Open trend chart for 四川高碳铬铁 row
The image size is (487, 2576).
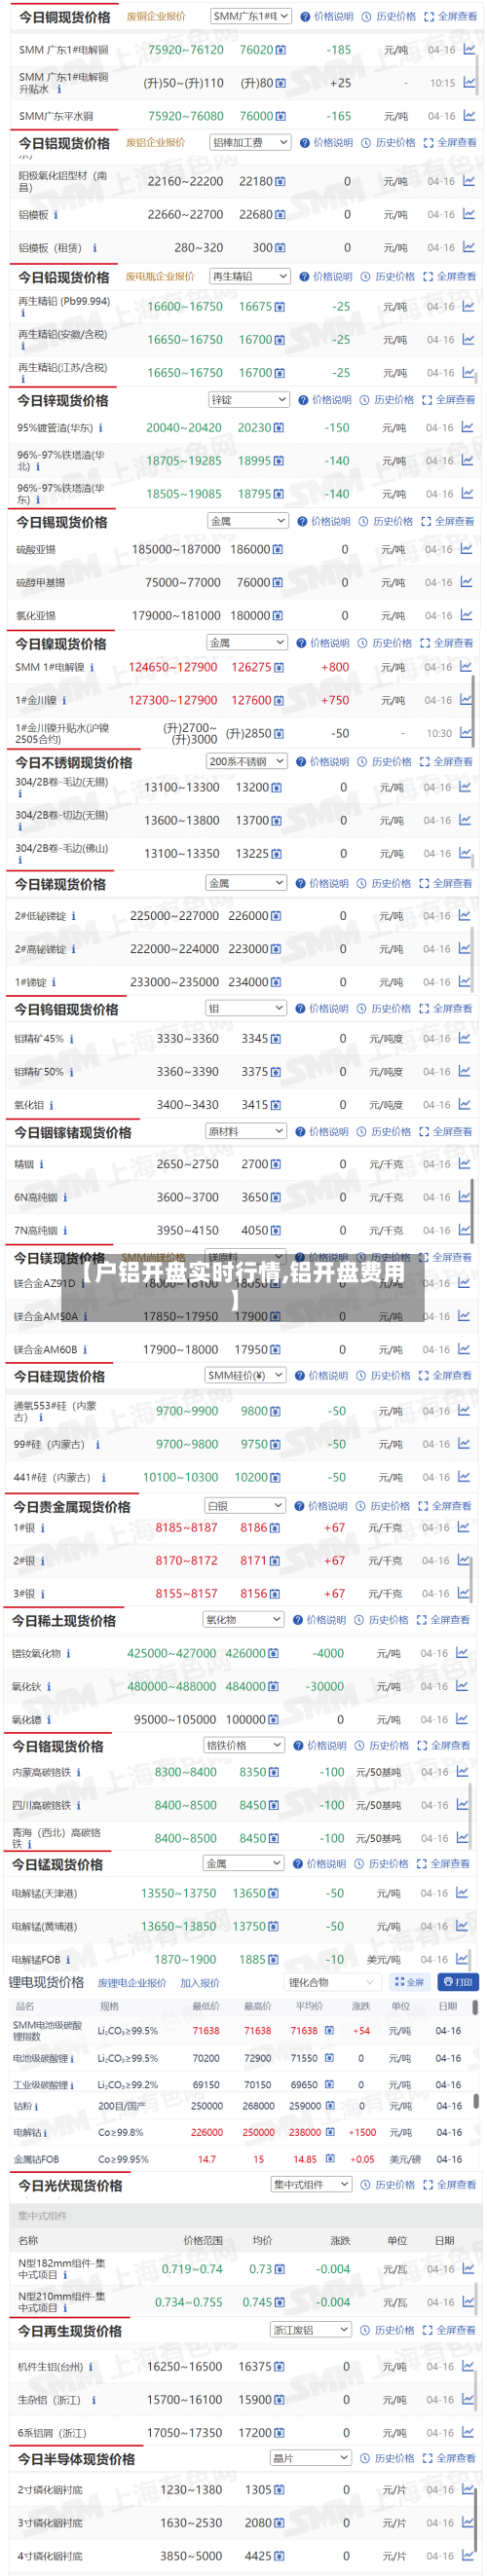(x=462, y=1805)
